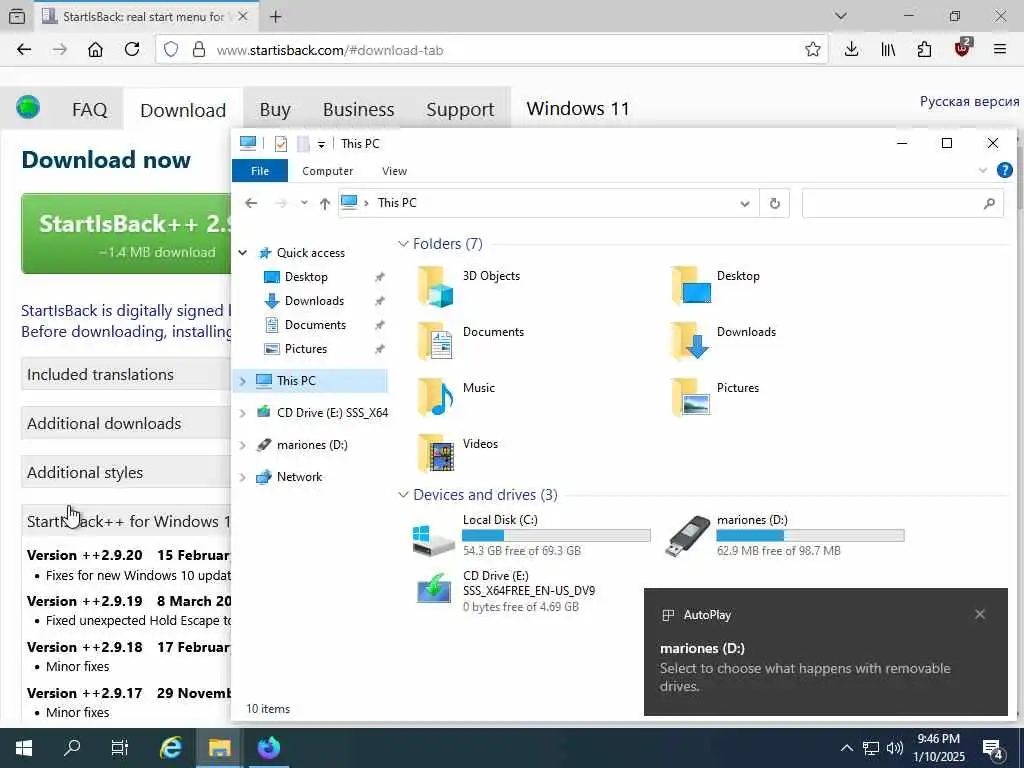Select CD Drive (E:) SSS_X64FREE item
1024x768 pixels.
[506, 591]
